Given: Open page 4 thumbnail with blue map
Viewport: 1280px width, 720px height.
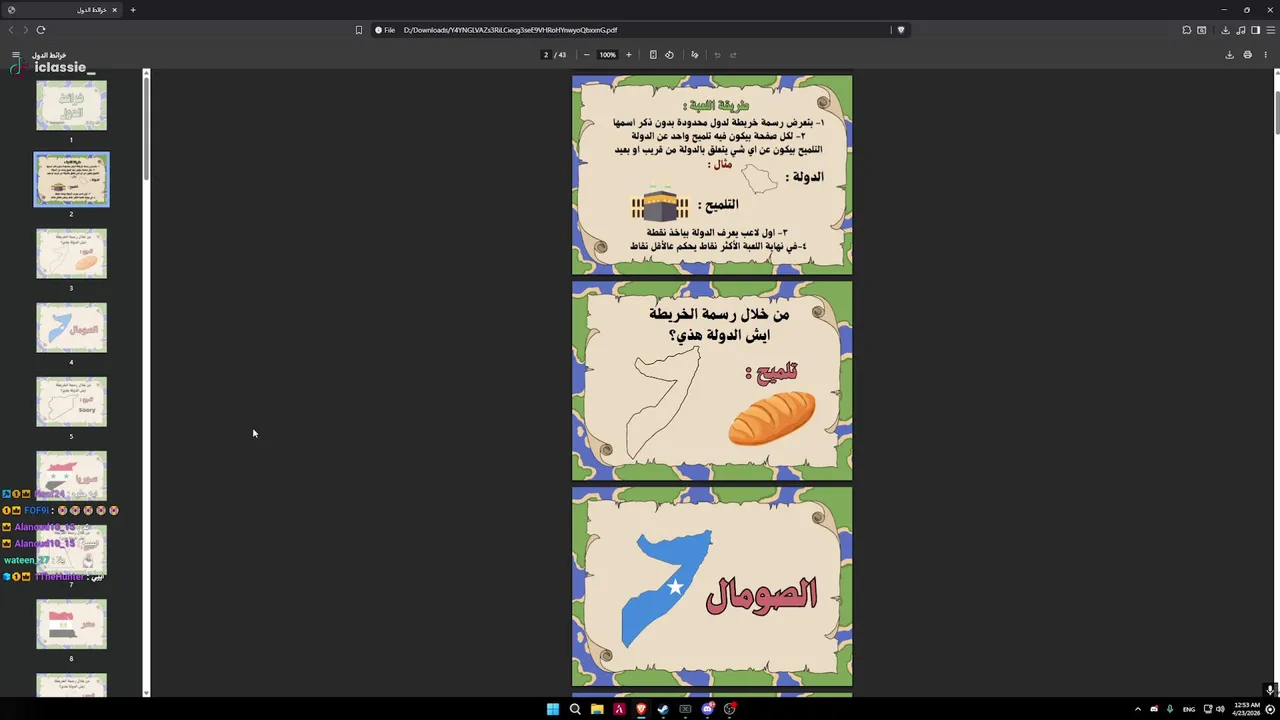Looking at the screenshot, I should click(x=71, y=327).
